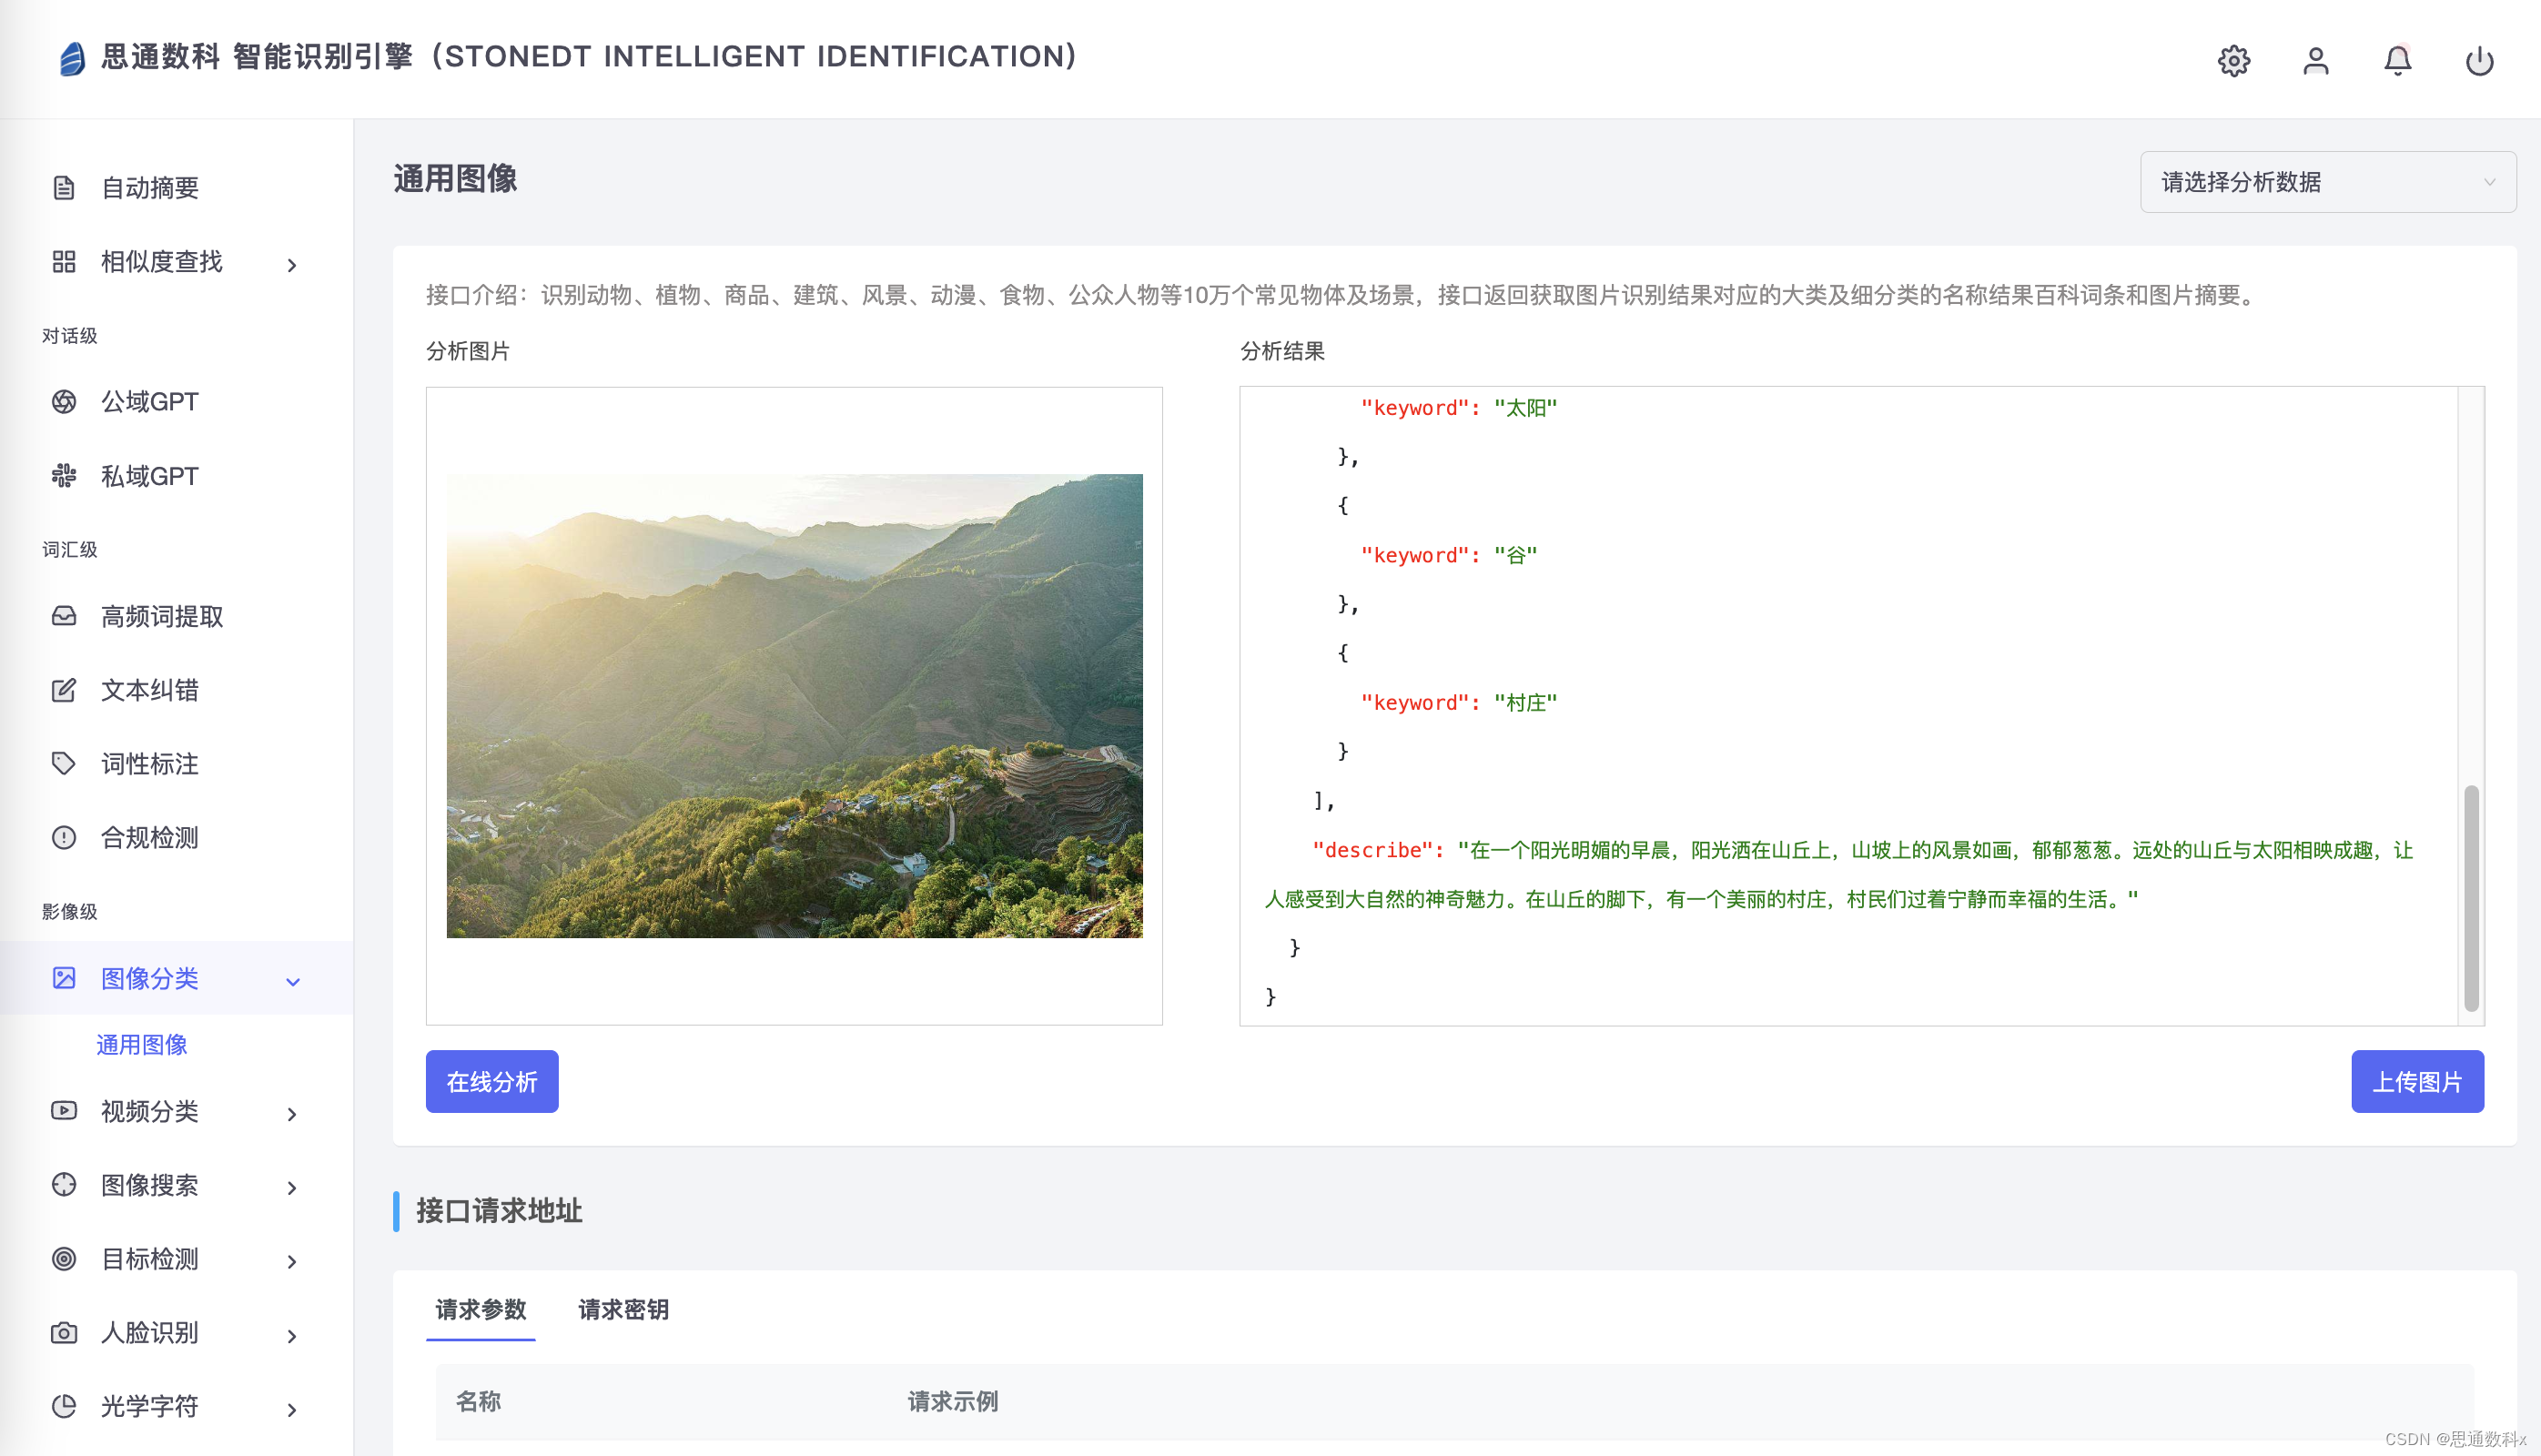The width and height of the screenshot is (2541, 1456).
Task: Switch to the 请求参数 tab
Action: [x=481, y=1310]
